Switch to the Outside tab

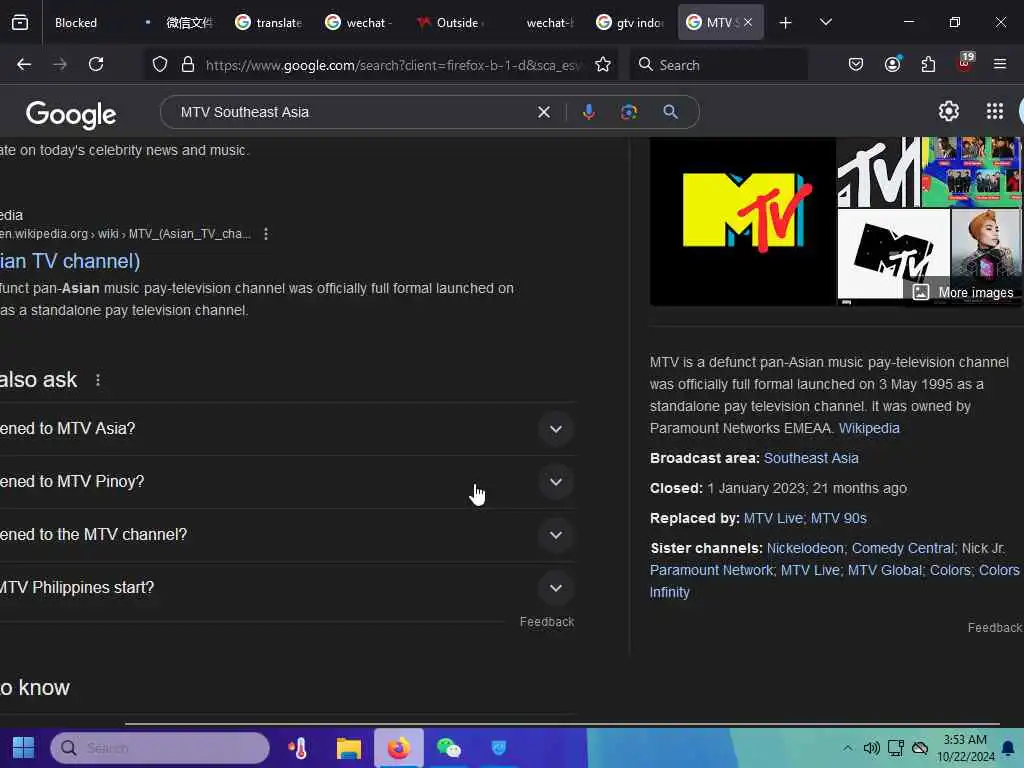click(450, 23)
